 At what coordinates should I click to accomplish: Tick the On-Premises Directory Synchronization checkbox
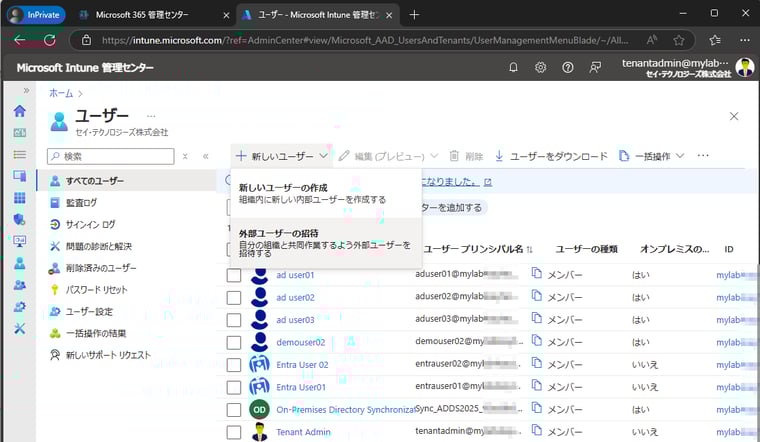click(234, 410)
